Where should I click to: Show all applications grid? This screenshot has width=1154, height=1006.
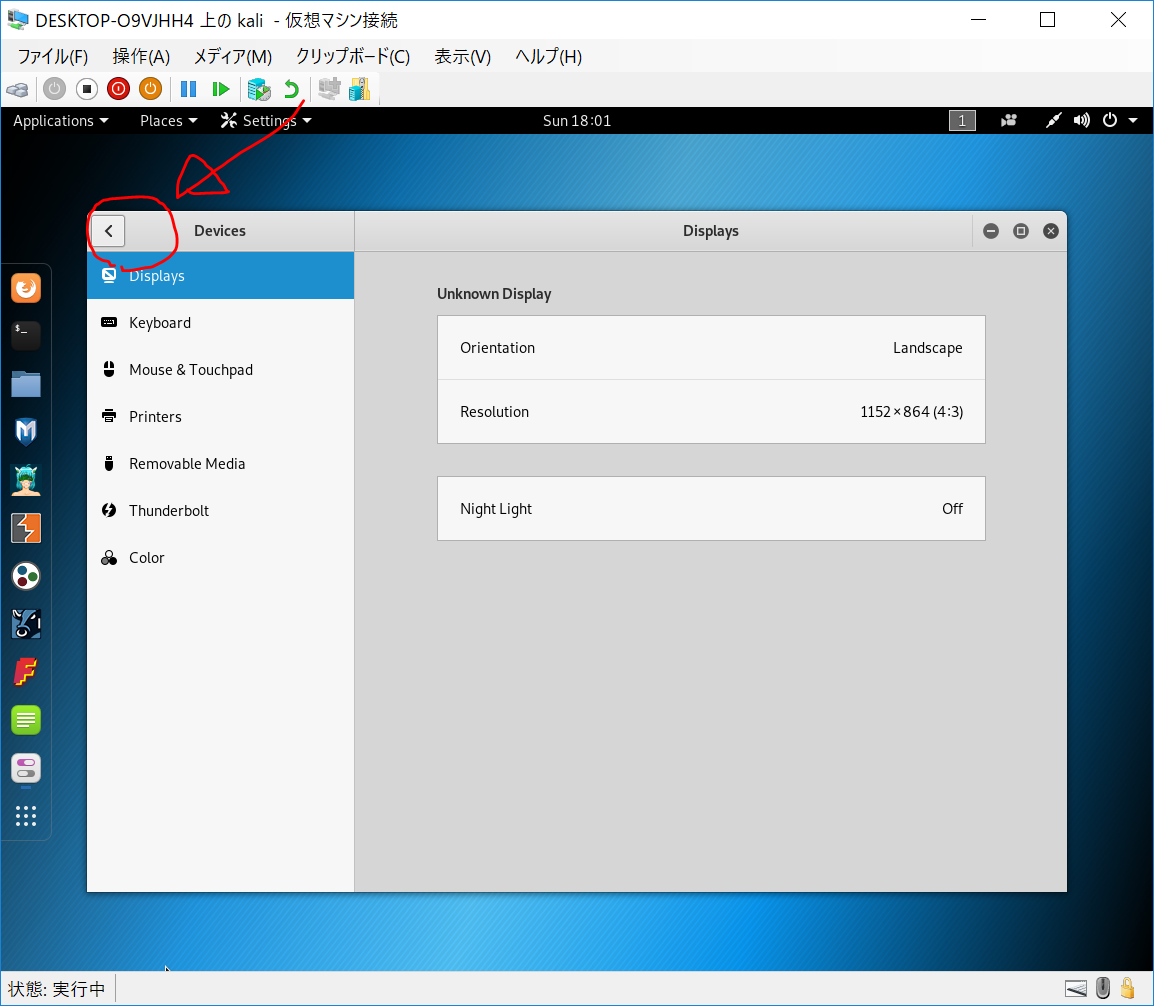tap(26, 816)
